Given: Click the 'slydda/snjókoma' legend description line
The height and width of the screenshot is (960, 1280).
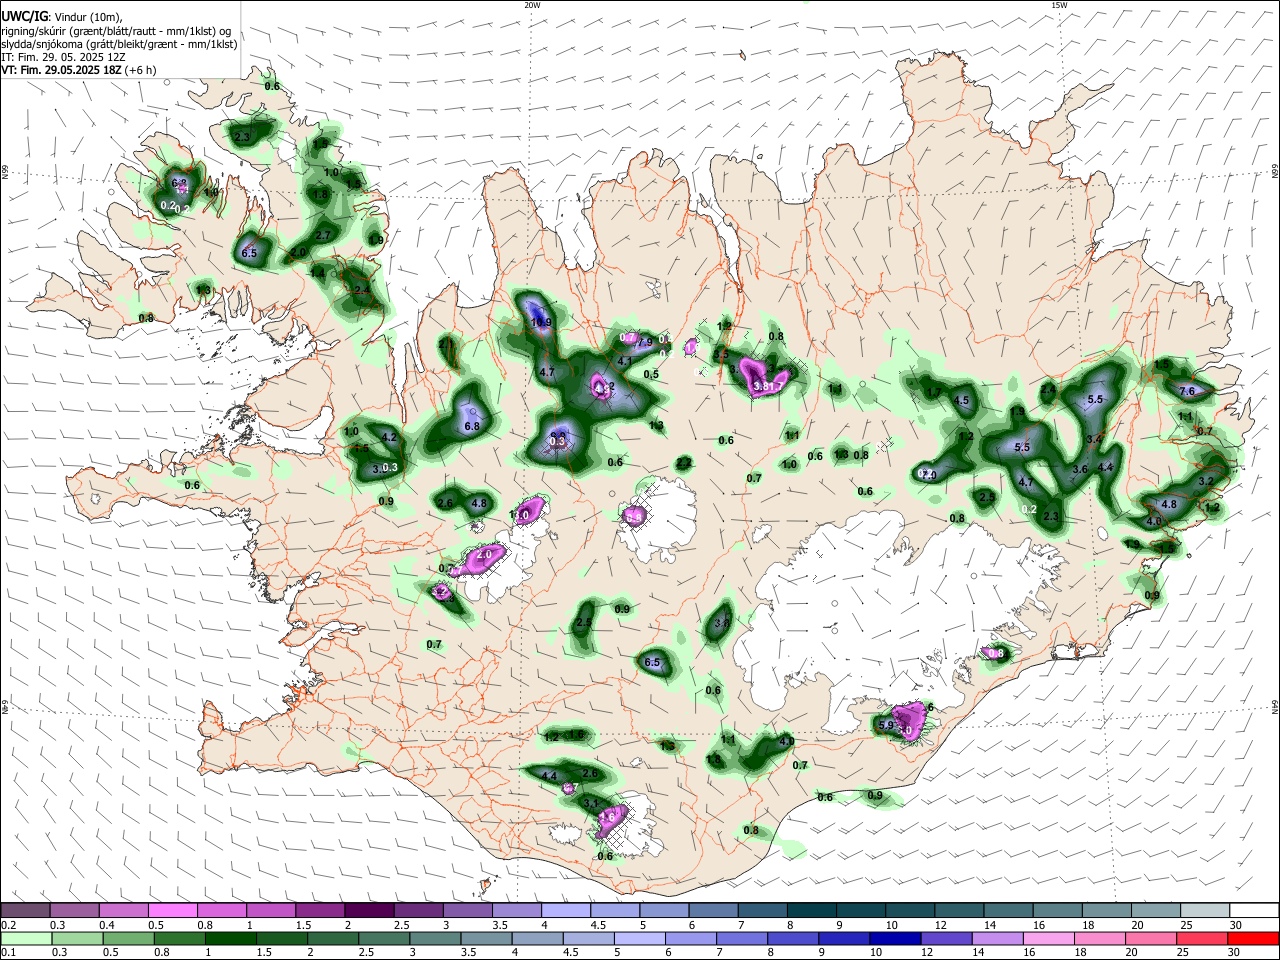Looking at the screenshot, I should 119,44.
